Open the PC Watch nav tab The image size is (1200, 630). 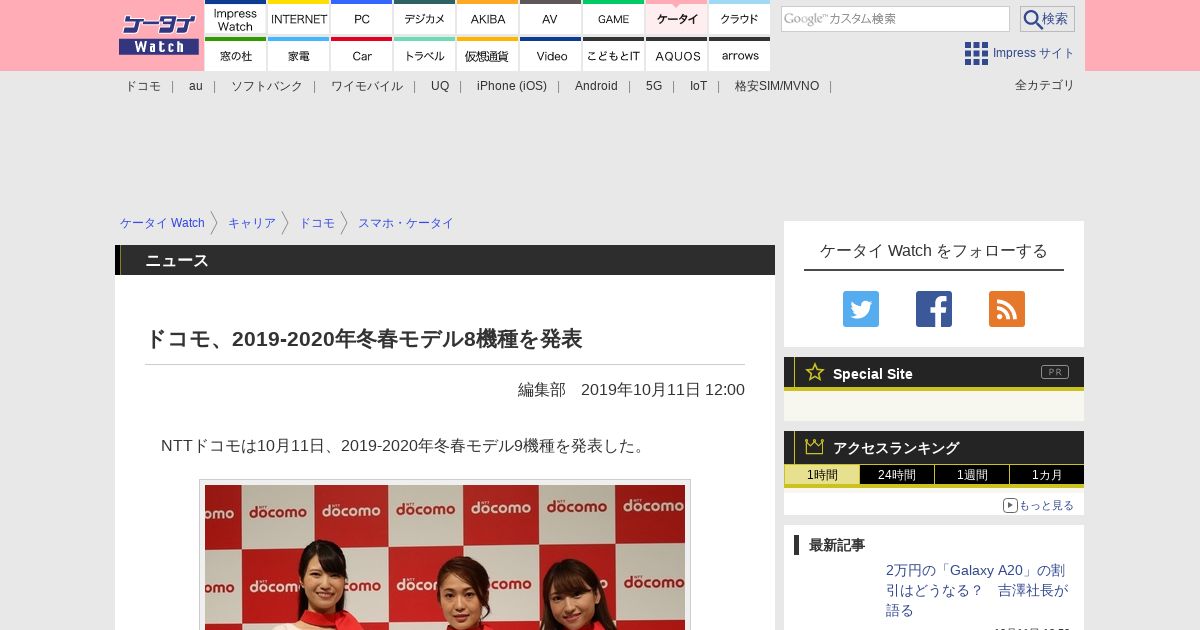(362, 18)
